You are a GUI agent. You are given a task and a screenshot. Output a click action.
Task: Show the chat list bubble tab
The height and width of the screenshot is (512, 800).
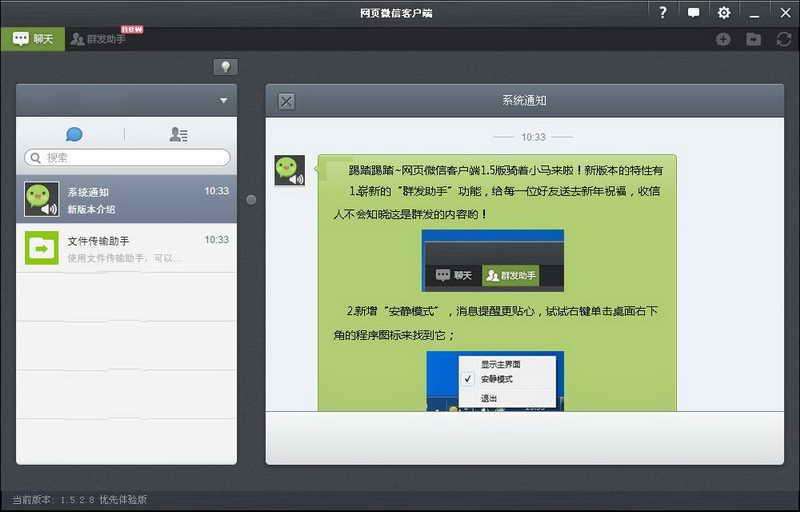coord(74,135)
